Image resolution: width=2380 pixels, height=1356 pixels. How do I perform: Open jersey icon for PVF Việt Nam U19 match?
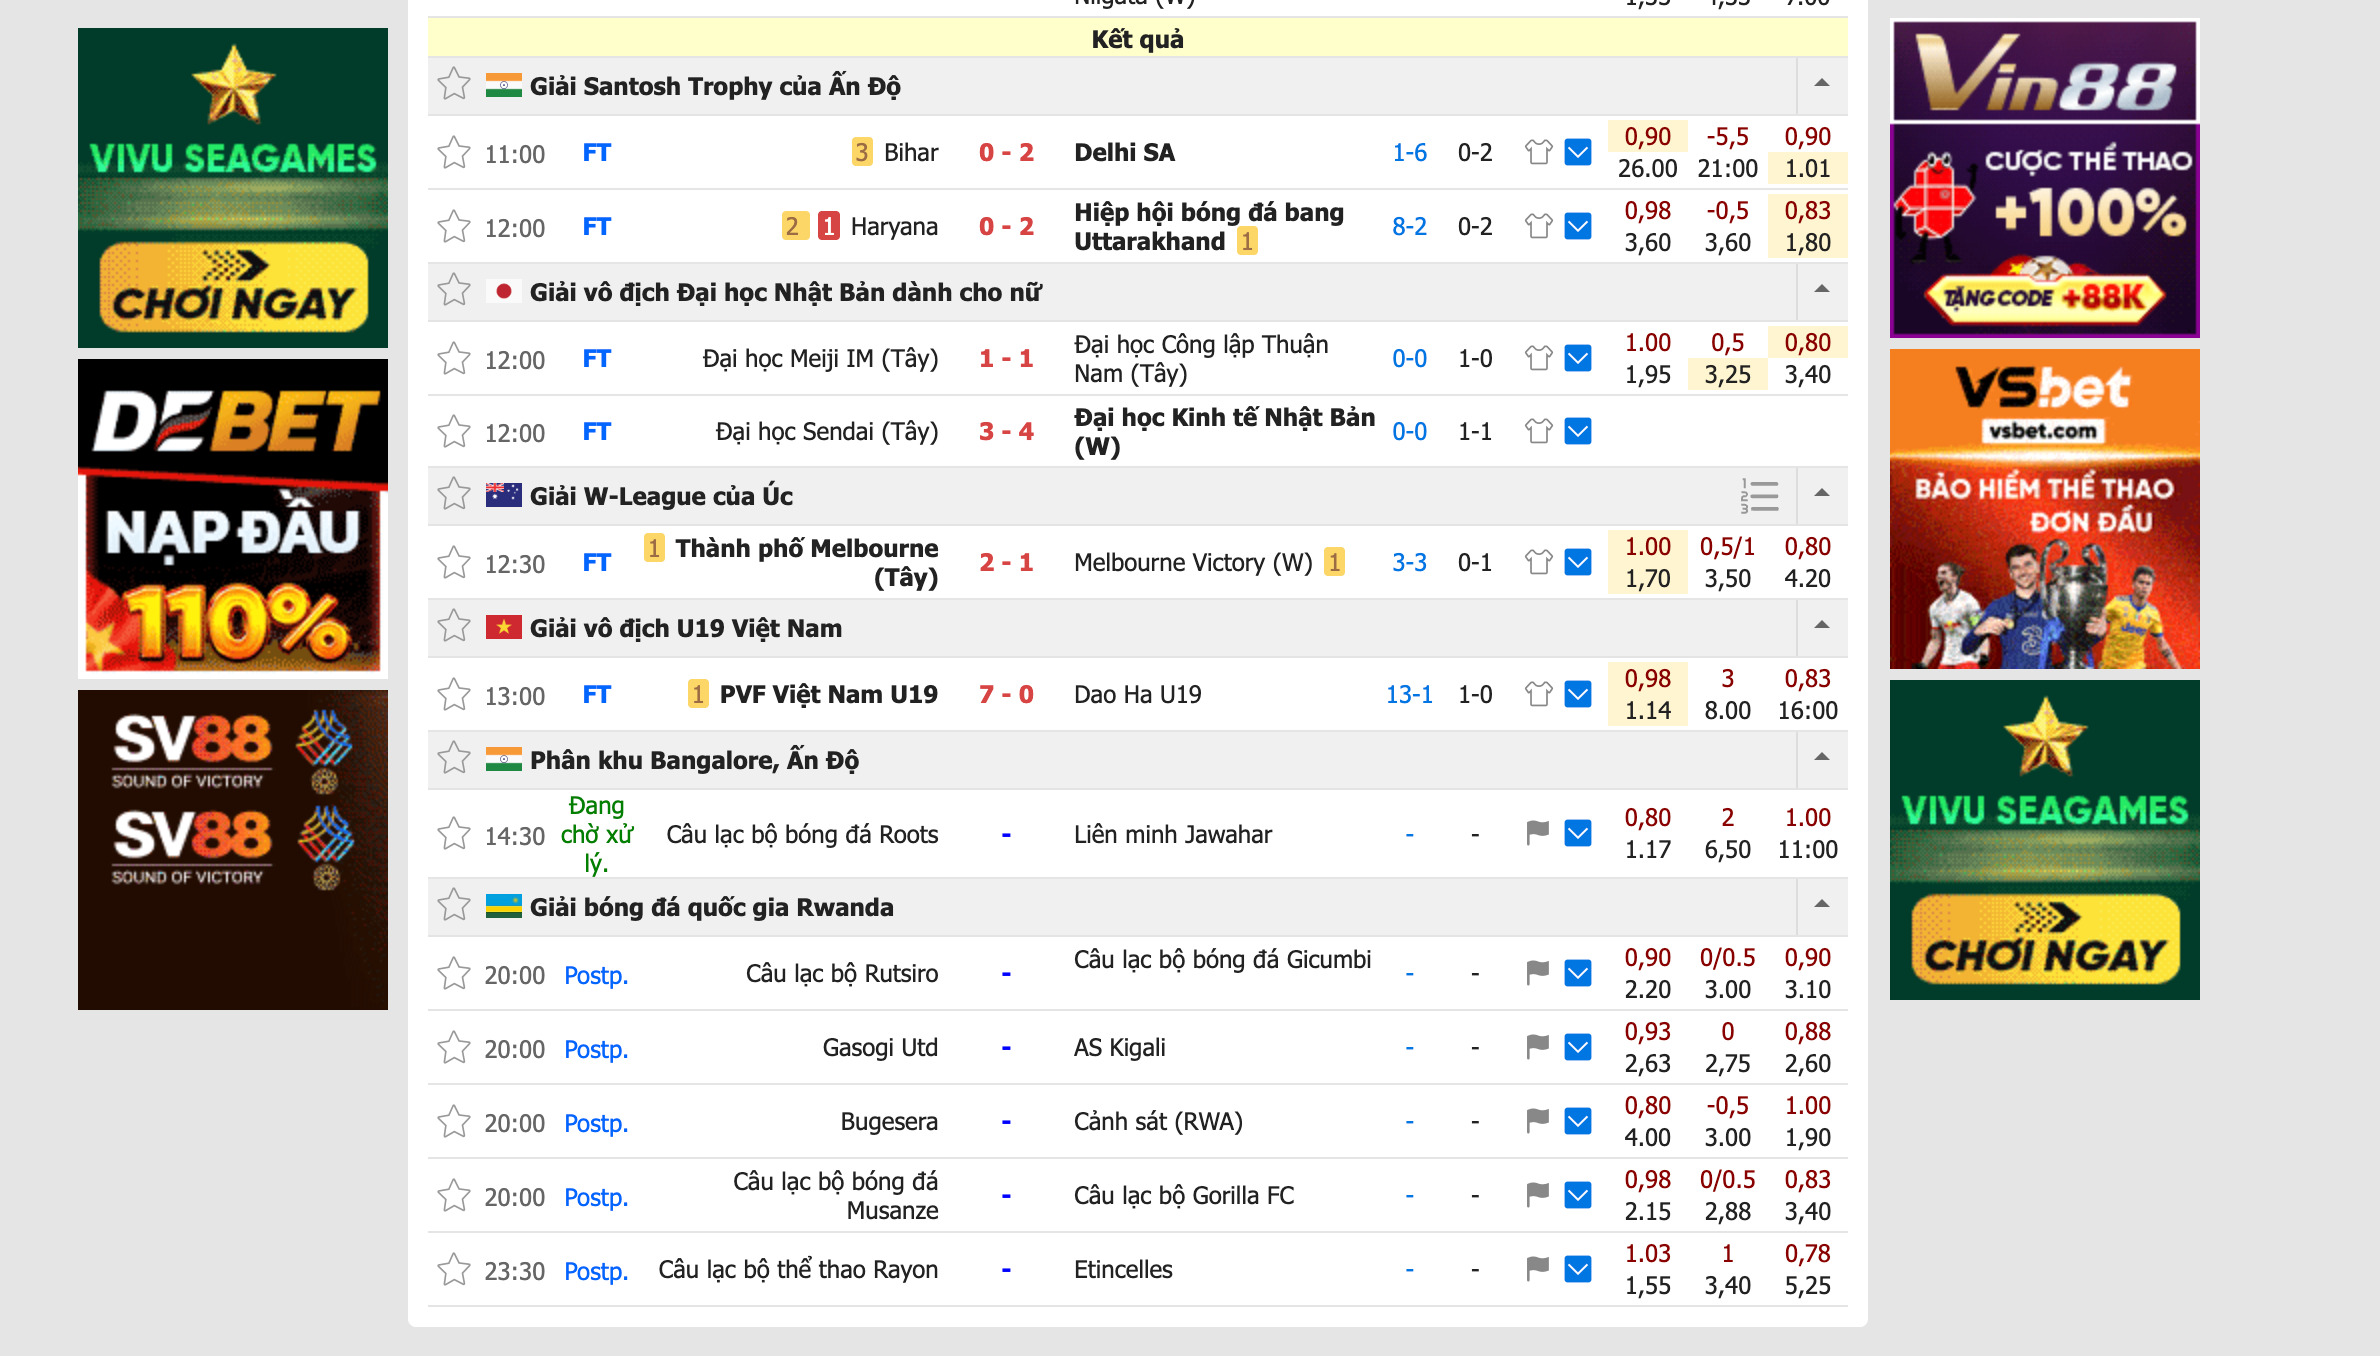(1538, 694)
